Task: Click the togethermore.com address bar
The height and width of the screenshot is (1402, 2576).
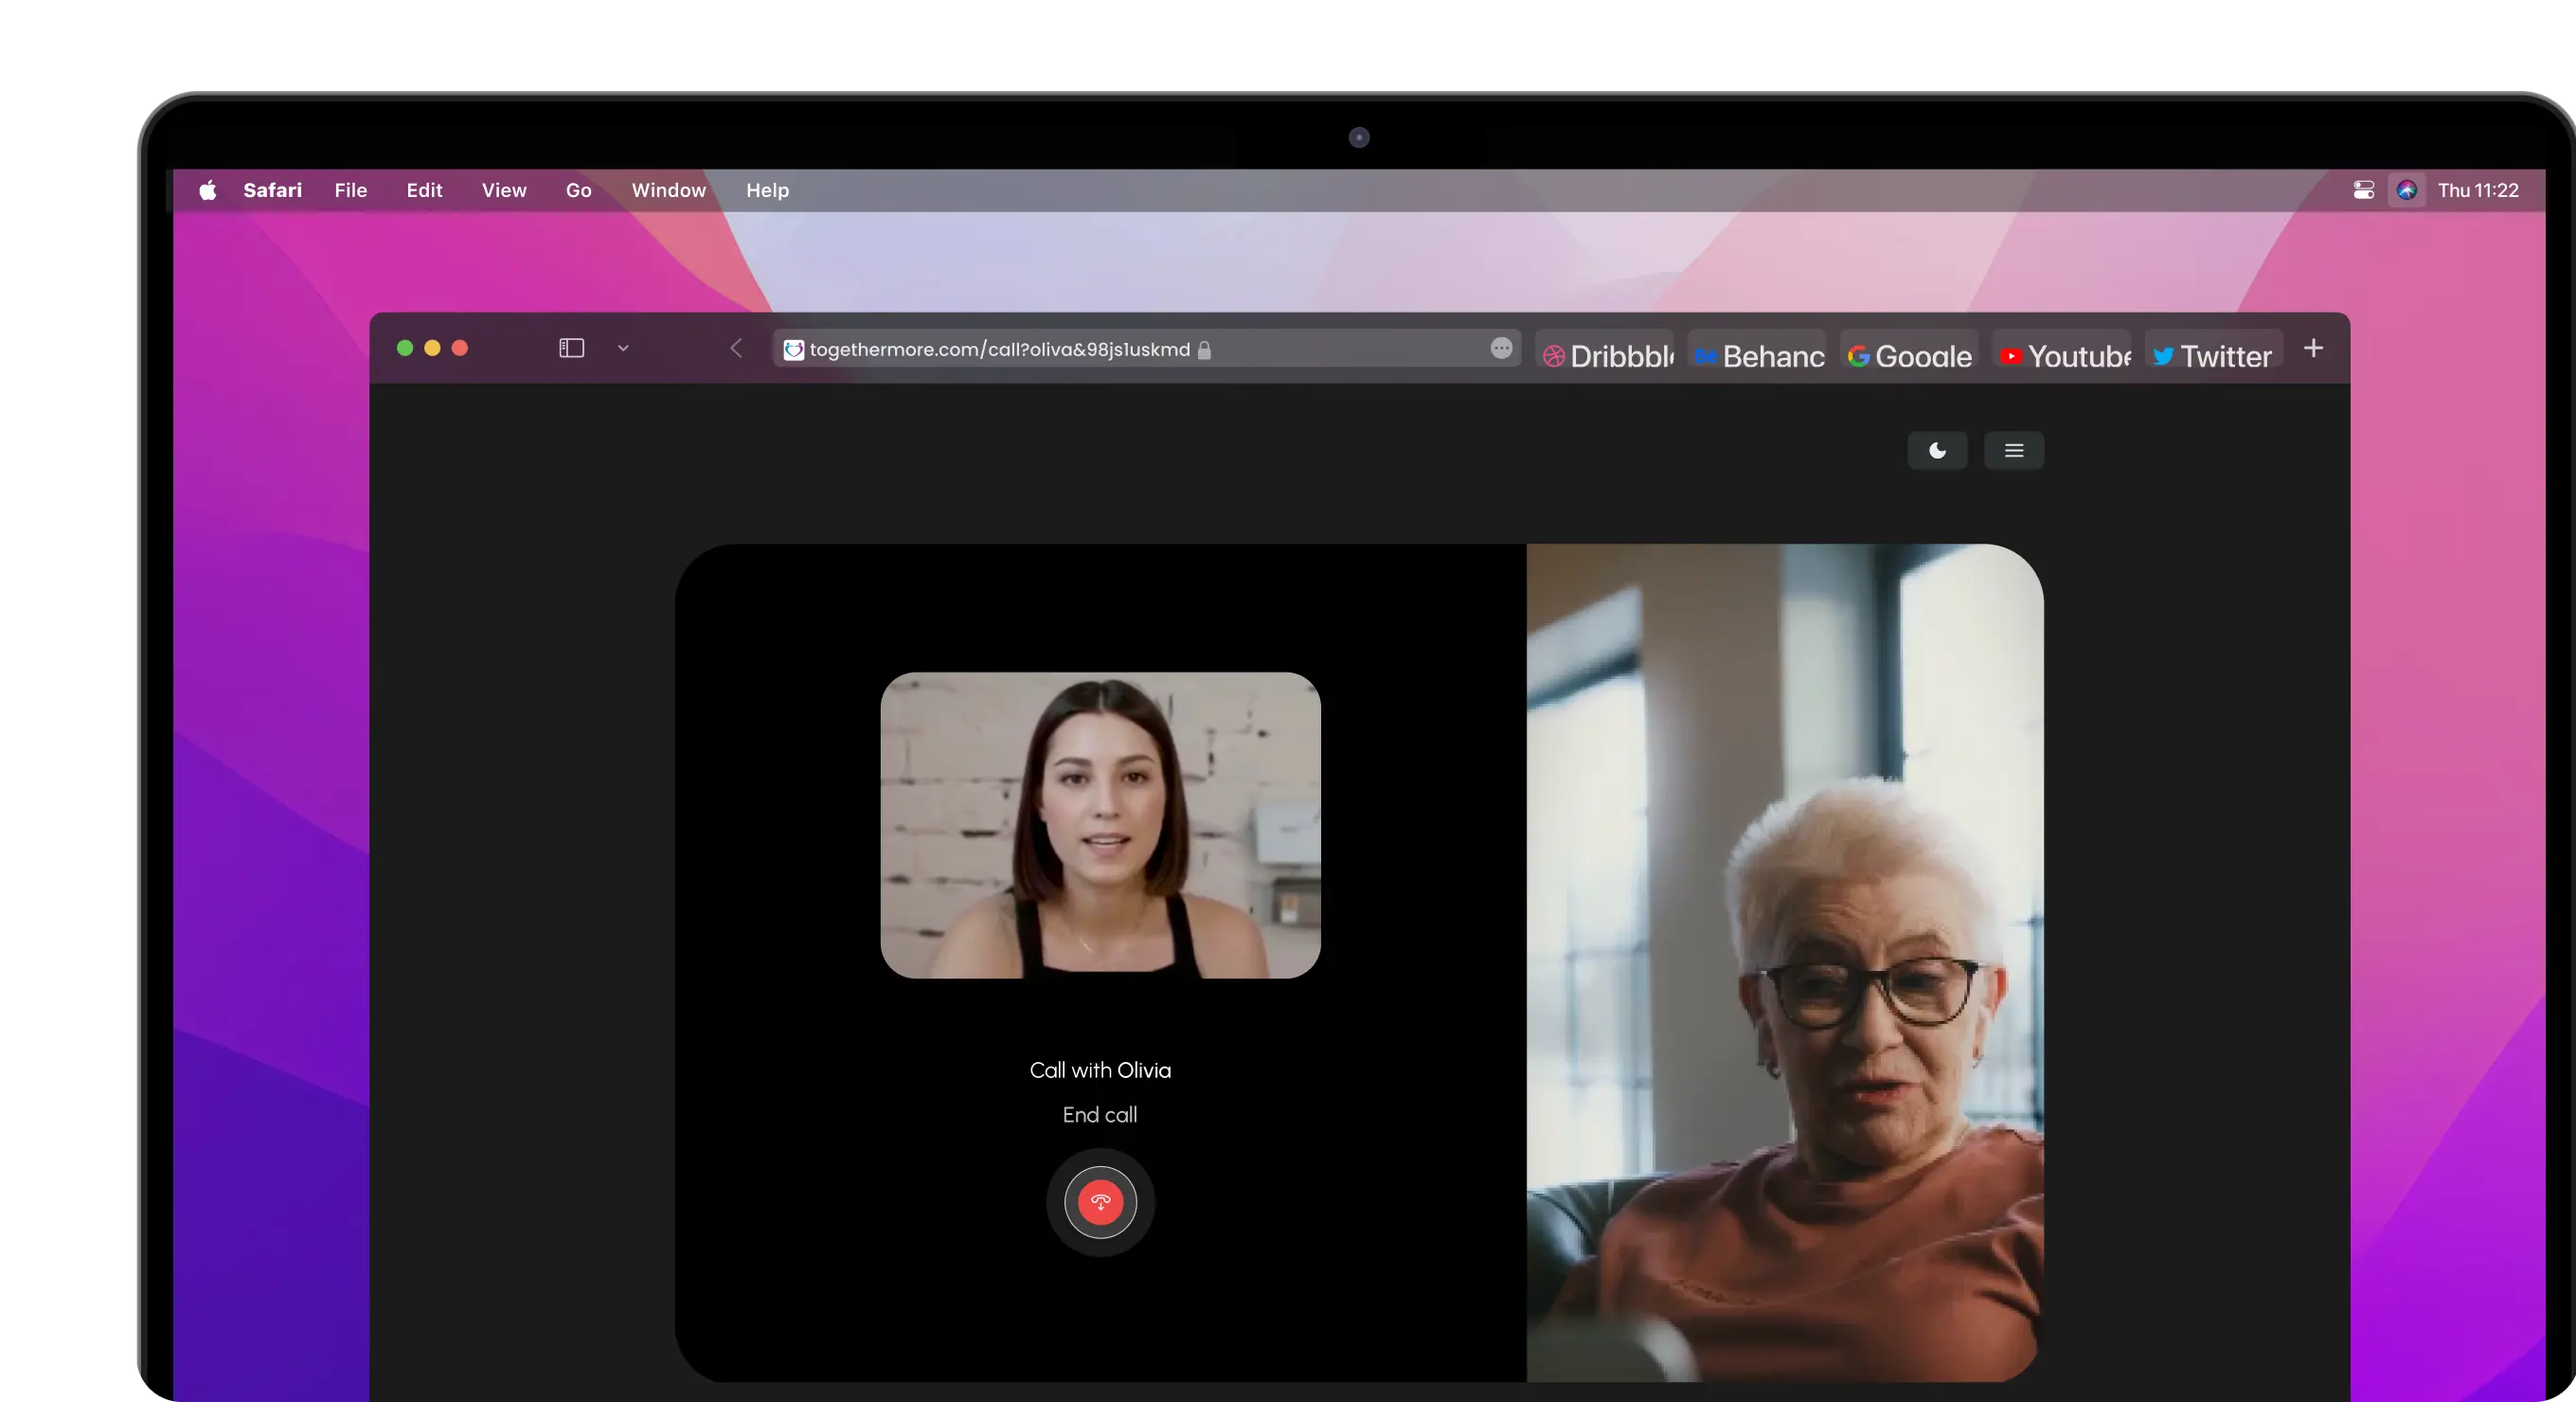Action: tap(1146, 349)
